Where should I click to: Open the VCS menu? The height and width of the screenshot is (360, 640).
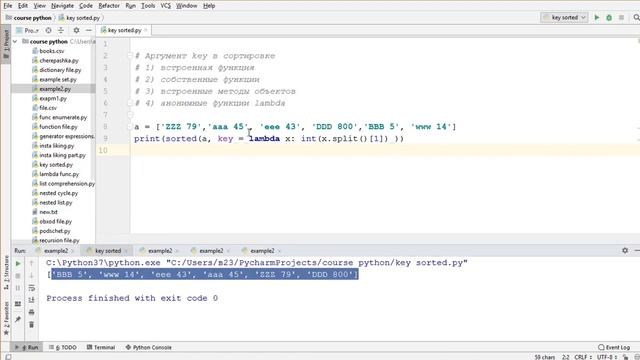coord(165,6)
